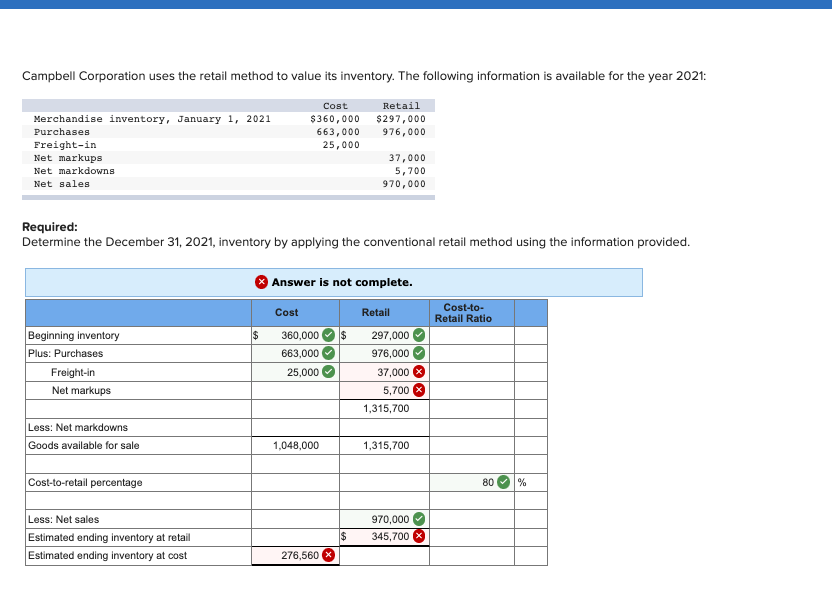Select Beginning inventory cost field 360,000
Image resolution: width=832 pixels, height=592 pixels.
(x=296, y=335)
